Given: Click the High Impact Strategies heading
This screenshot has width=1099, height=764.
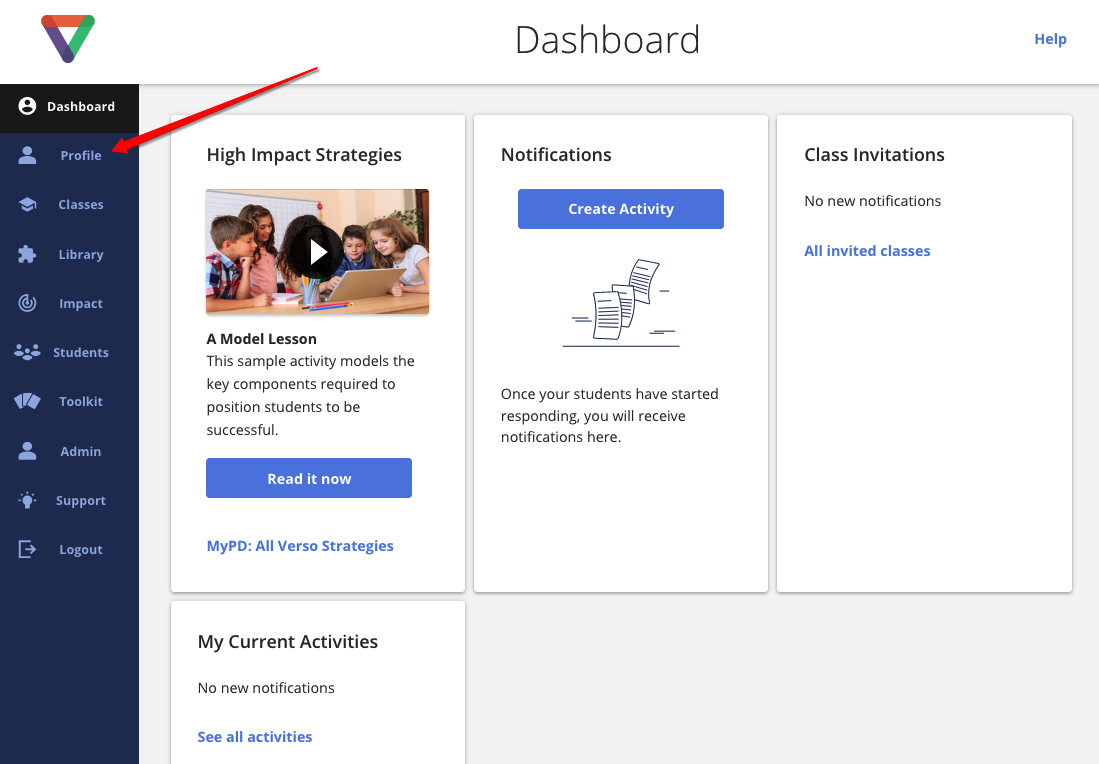Looking at the screenshot, I should point(304,154).
